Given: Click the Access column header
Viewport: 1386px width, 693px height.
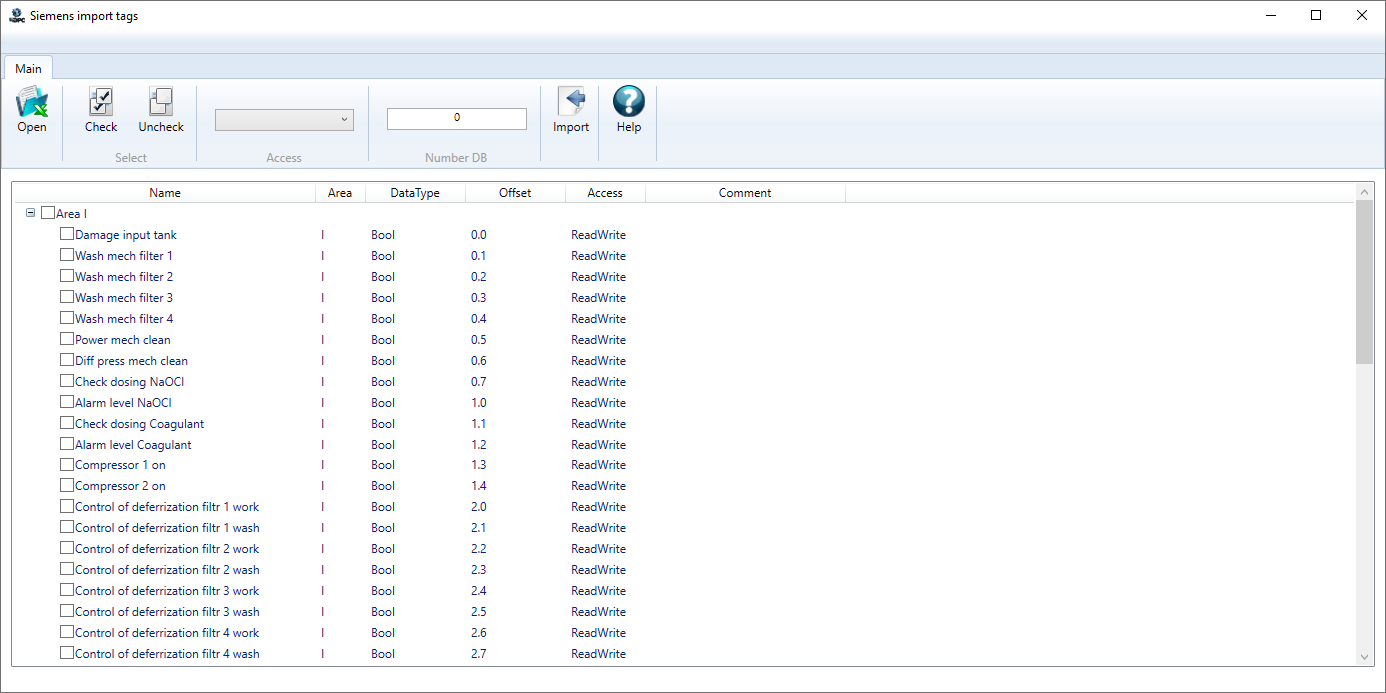Looking at the screenshot, I should pyautogui.click(x=605, y=193).
